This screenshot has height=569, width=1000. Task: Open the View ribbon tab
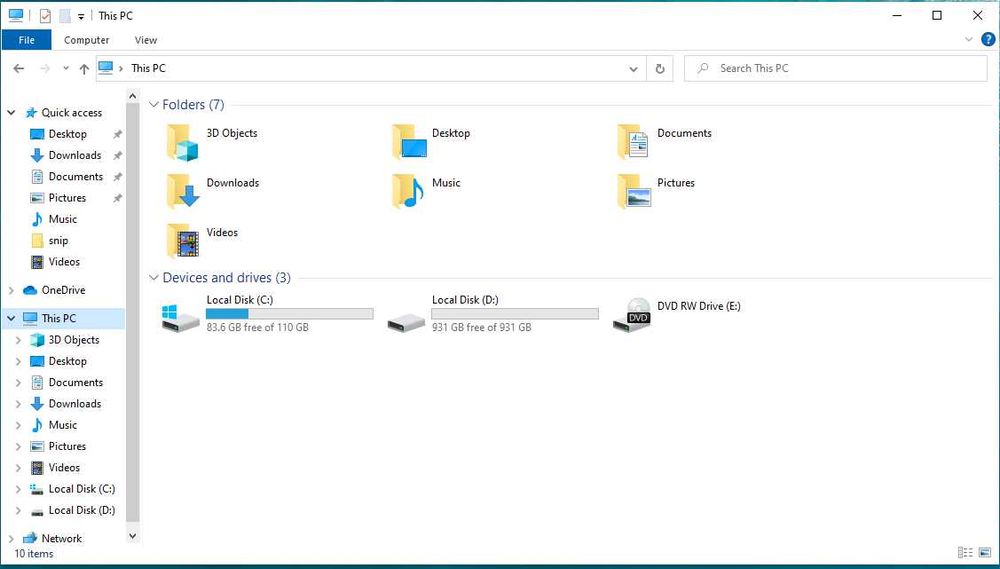point(145,40)
